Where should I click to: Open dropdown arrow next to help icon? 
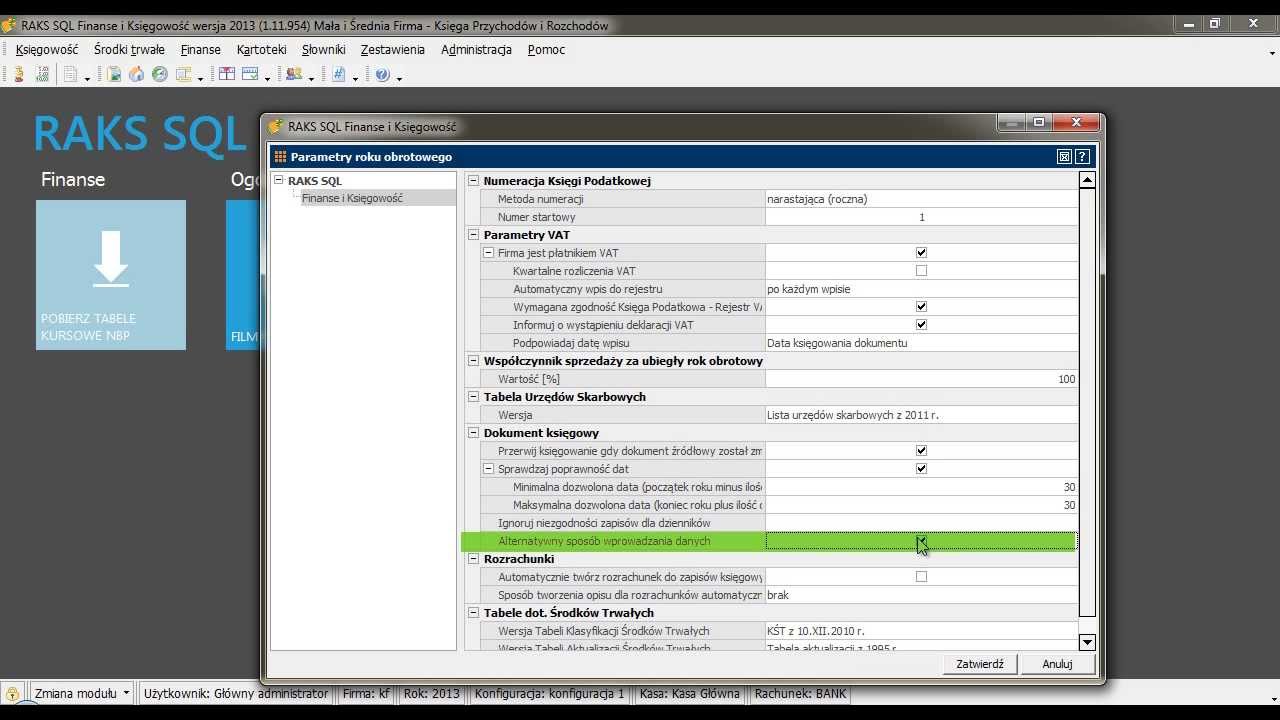(399, 78)
